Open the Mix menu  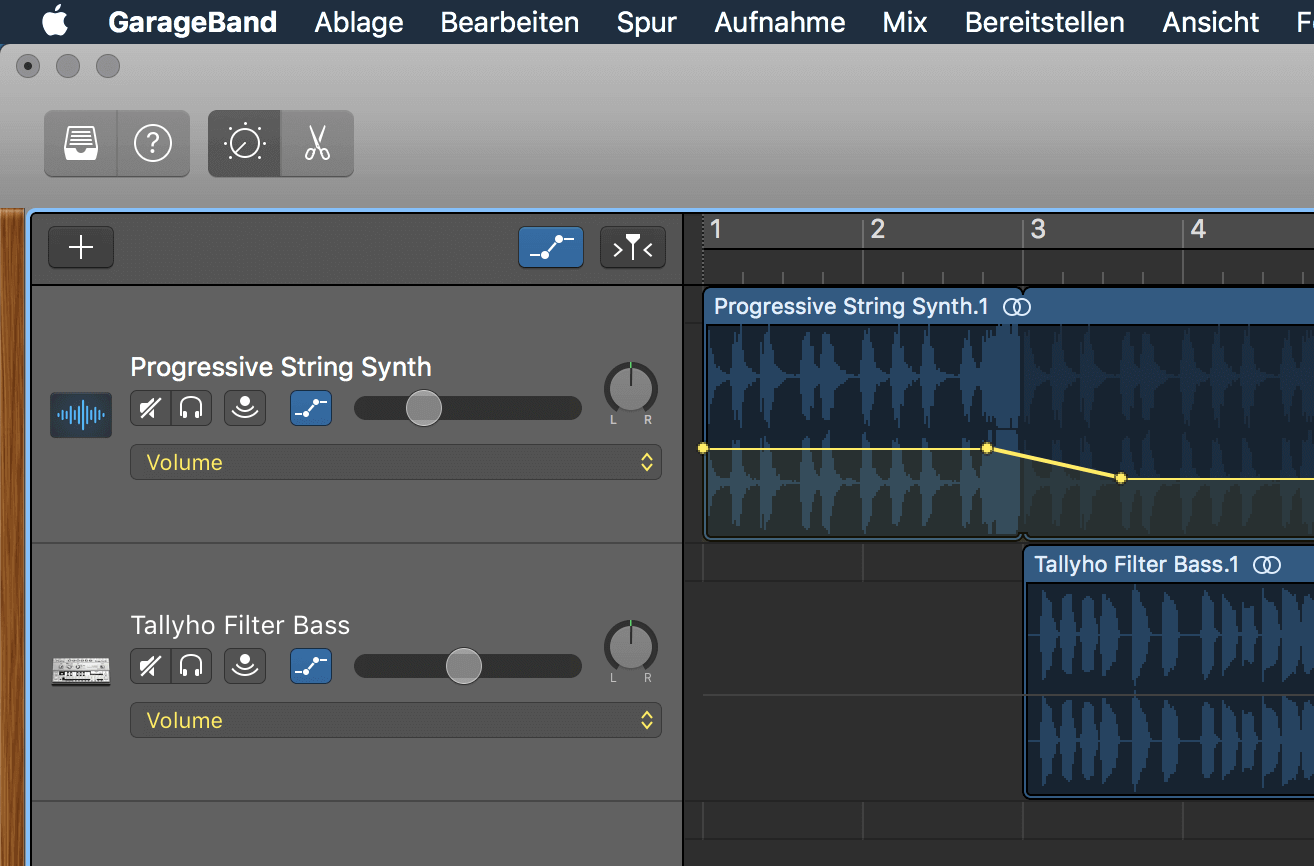click(x=905, y=22)
